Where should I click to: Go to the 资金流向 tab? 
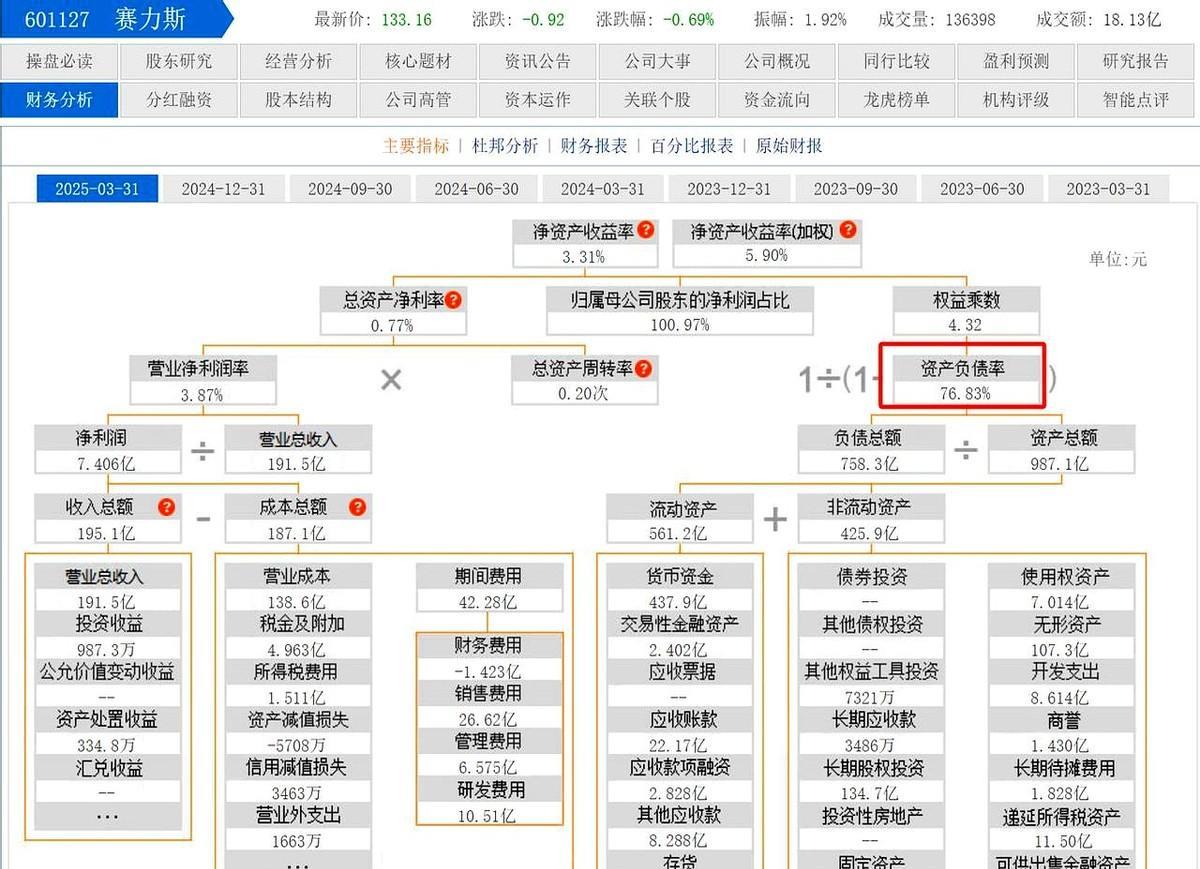tap(777, 99)
